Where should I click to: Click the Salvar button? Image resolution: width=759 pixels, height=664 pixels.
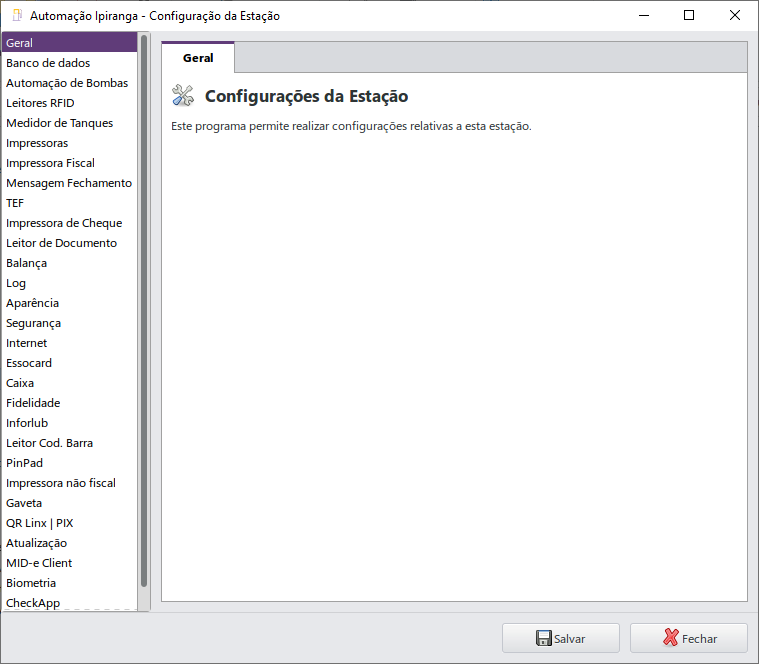(561, 638)
